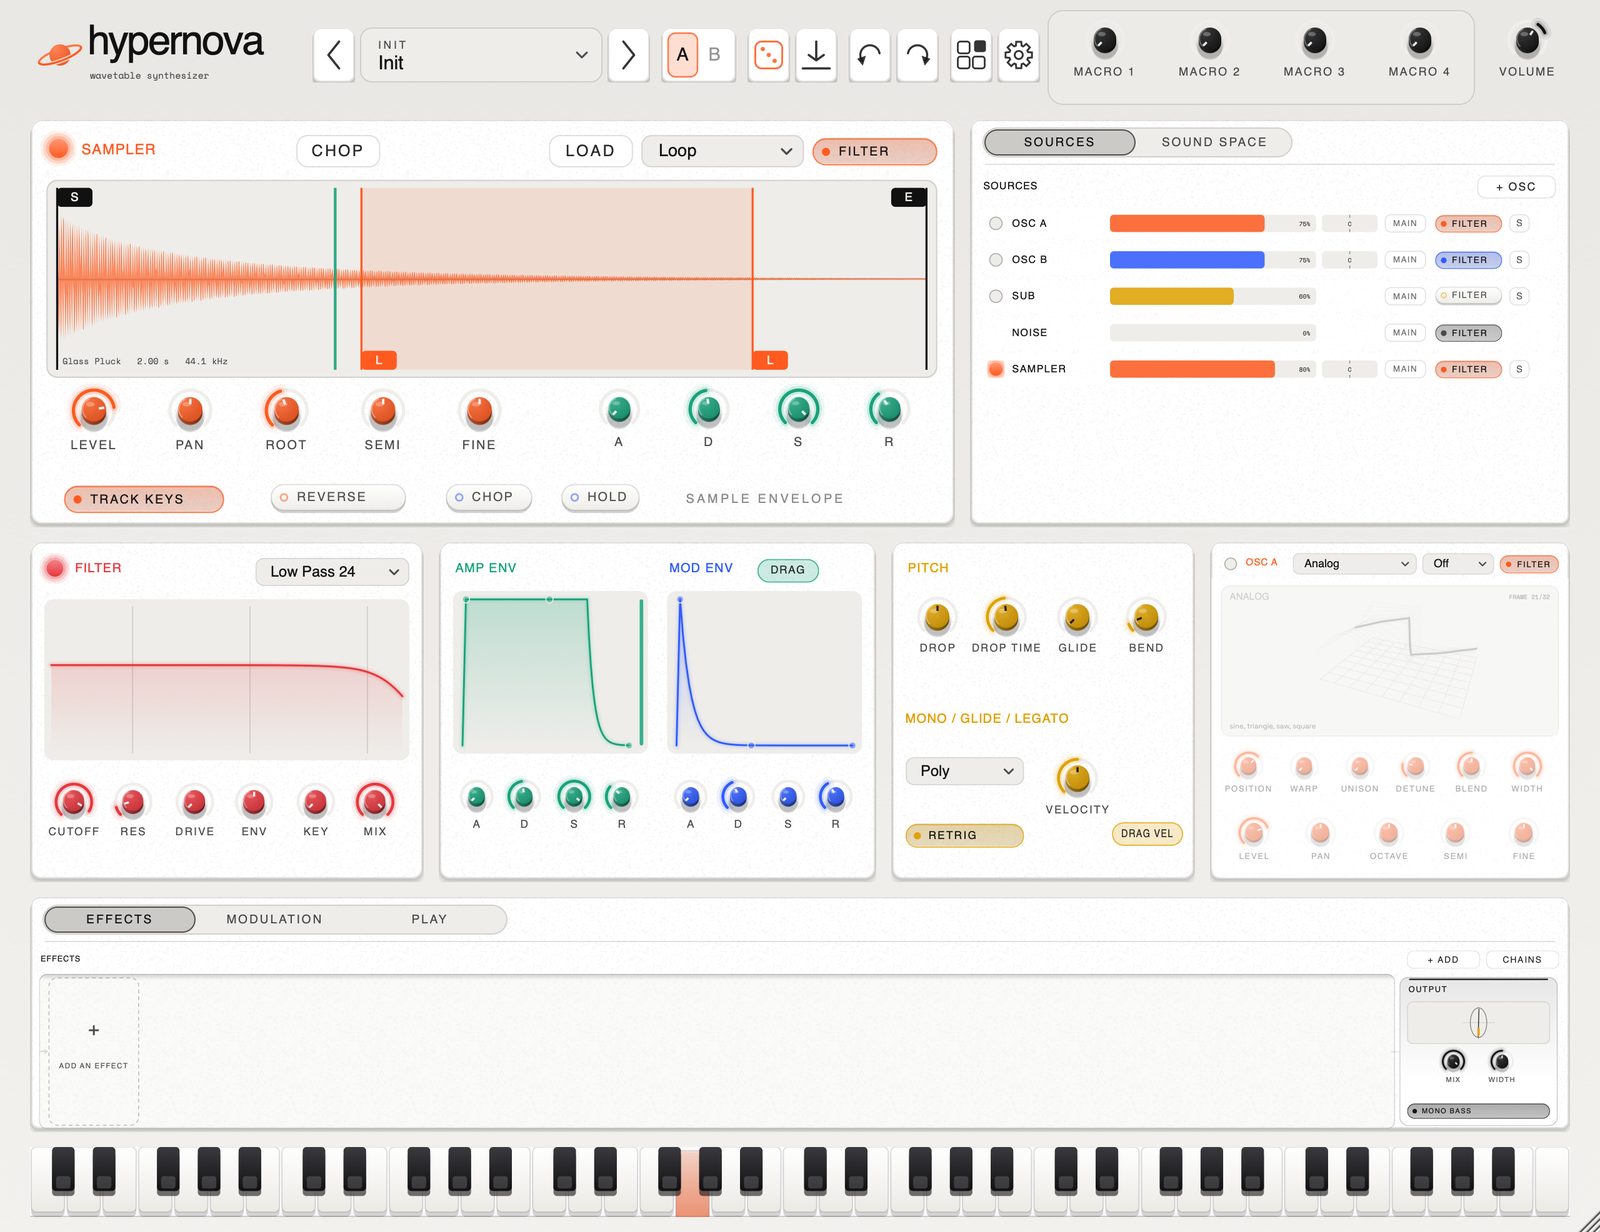This screenshot has height=1232, width=1600.
Task: Click the Macro 1 knob
Action: [x=1104, y=42]
